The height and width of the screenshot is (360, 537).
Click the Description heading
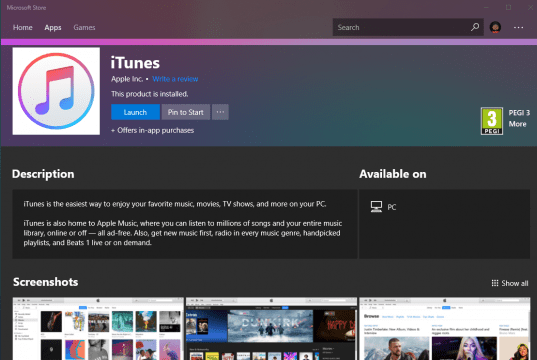coord(43,174)
